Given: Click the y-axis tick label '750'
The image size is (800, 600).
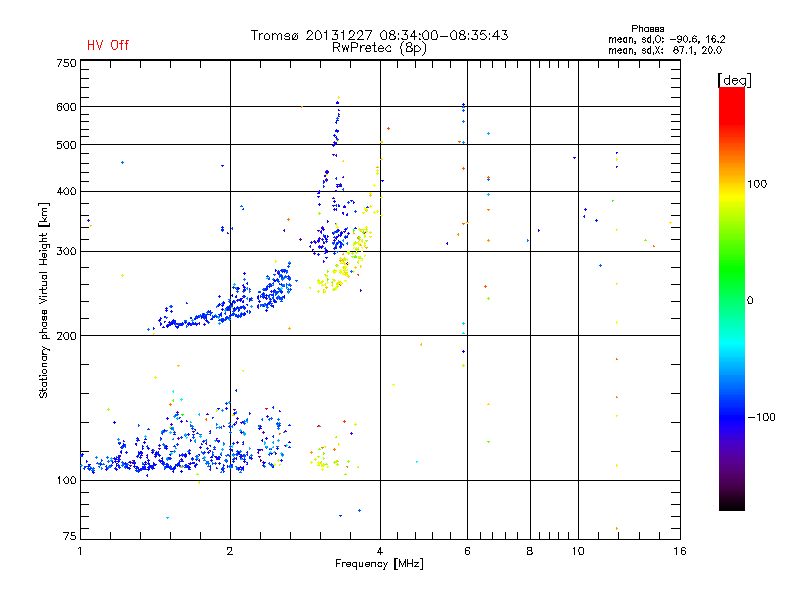Looking at the screenshot, I should [66, 63].
